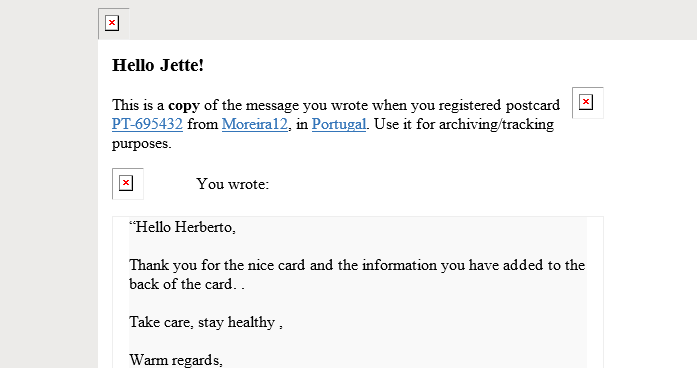The width and height of the screenshot is (697, 368).
Task: Click the gray header band above the message
Action: pyautogui.click(x=413, y=20)
